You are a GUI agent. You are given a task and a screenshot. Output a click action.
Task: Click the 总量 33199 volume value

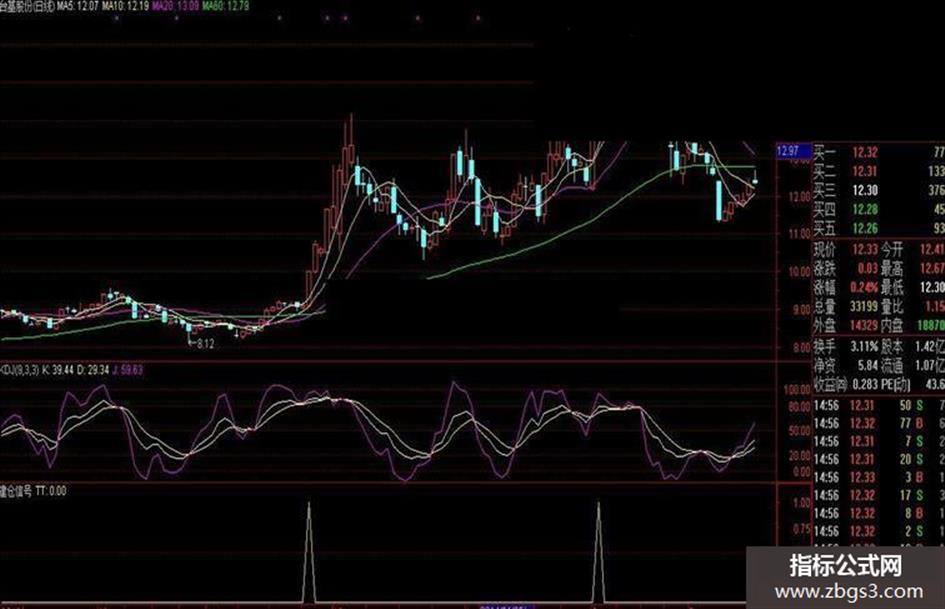tap(864, 306)
